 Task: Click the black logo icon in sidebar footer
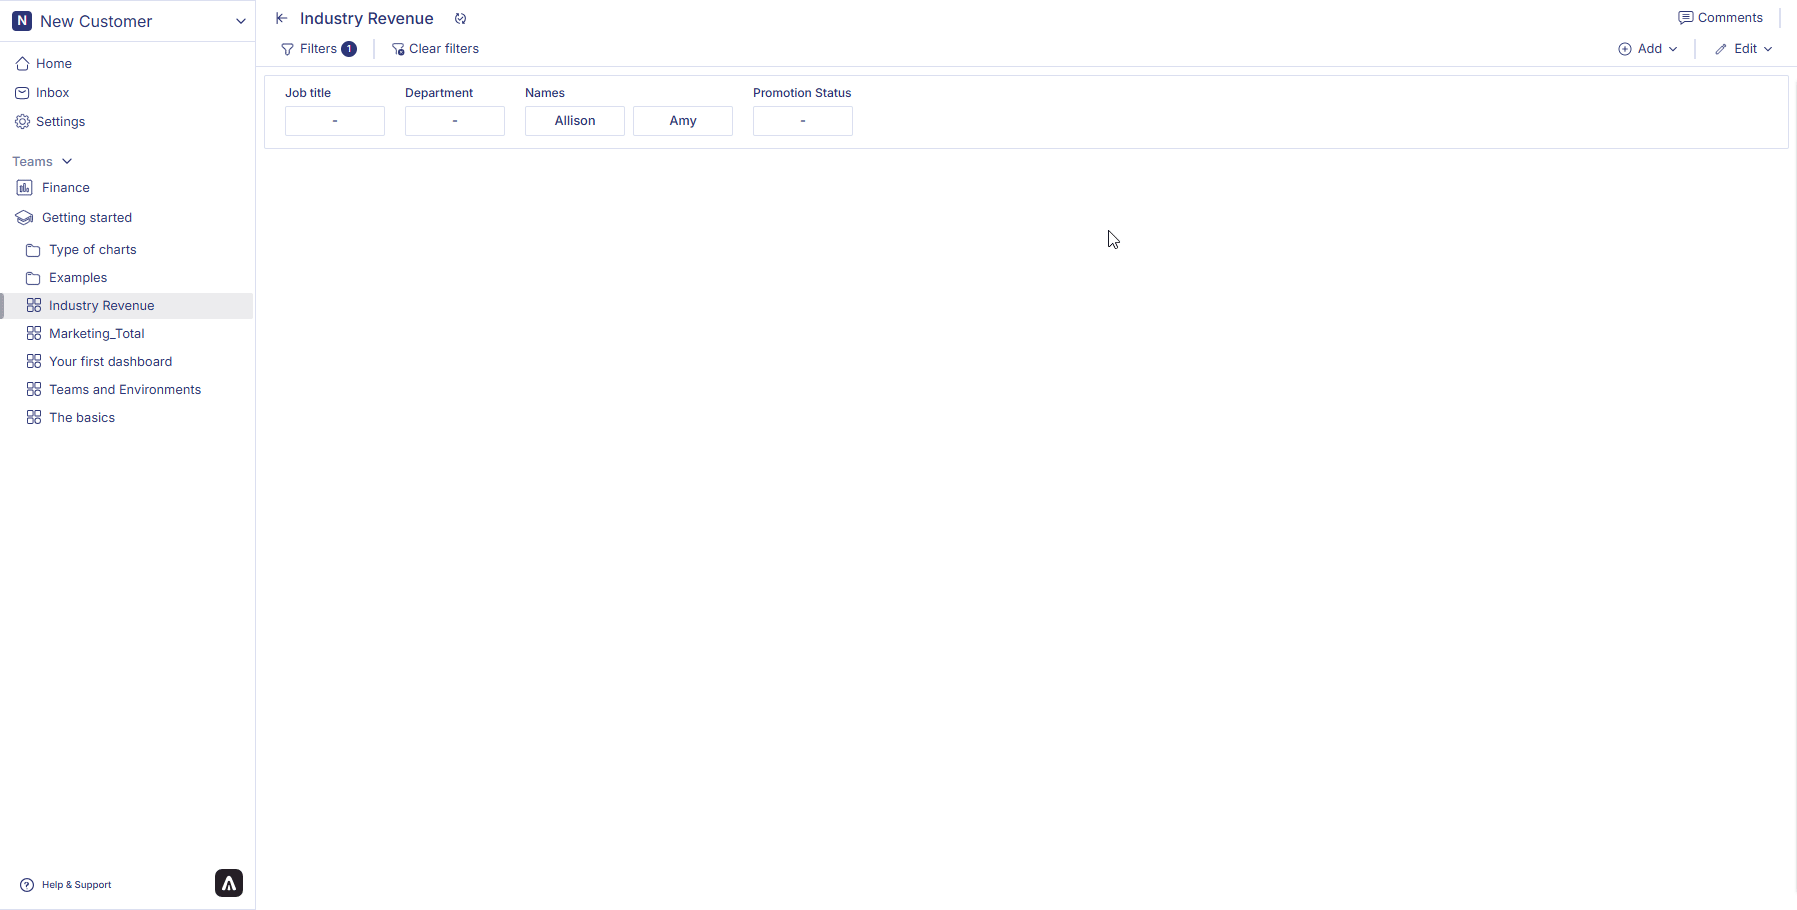click(229, 883)
